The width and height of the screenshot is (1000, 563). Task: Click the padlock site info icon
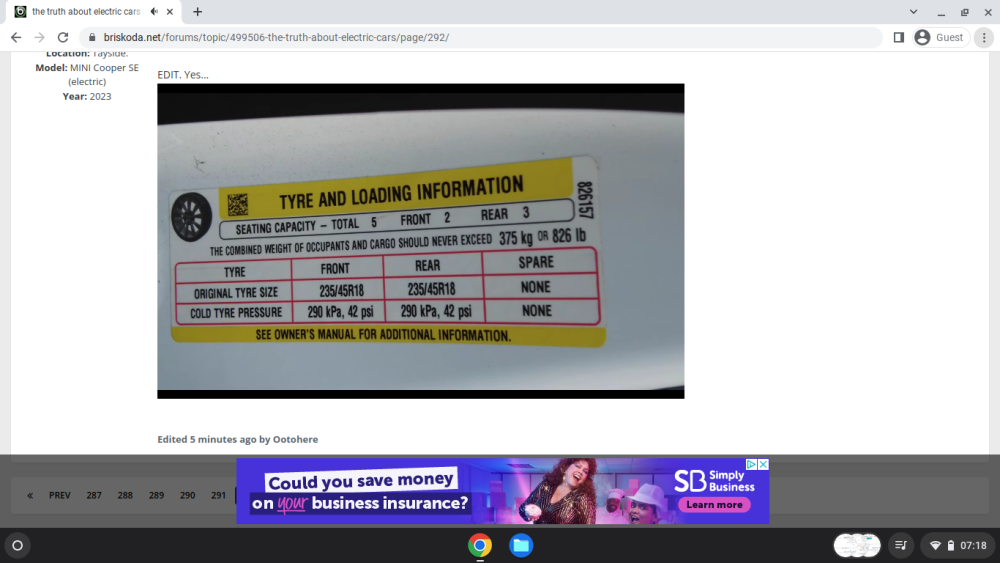tap(92, 38)
